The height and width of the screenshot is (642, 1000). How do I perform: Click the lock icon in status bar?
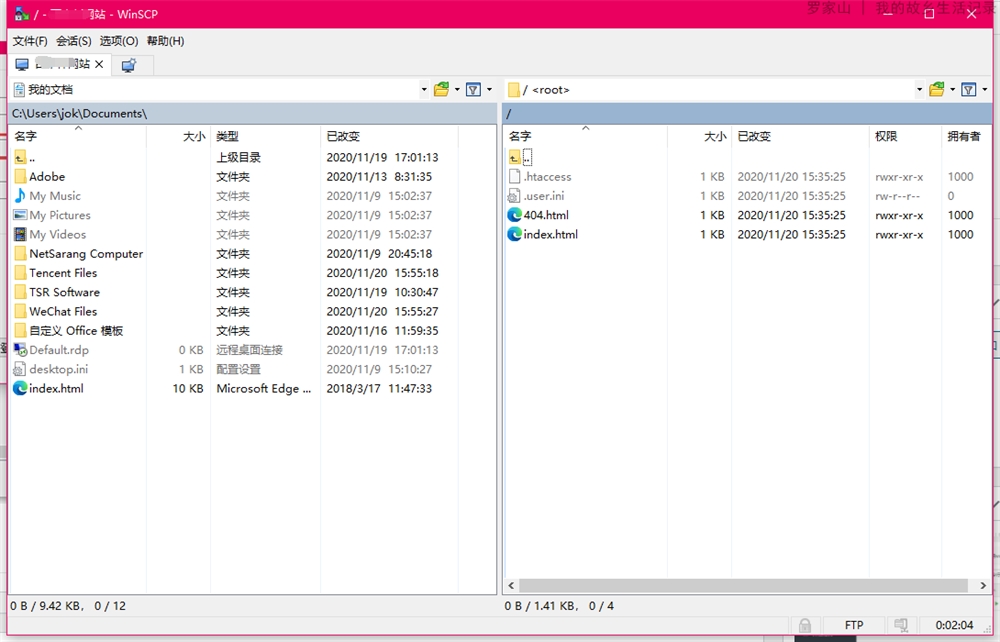click(x=805, y=625)
